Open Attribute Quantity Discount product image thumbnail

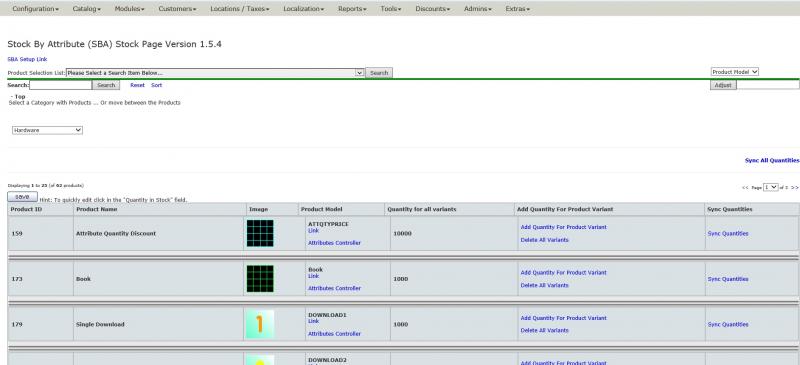pos(260,233)
